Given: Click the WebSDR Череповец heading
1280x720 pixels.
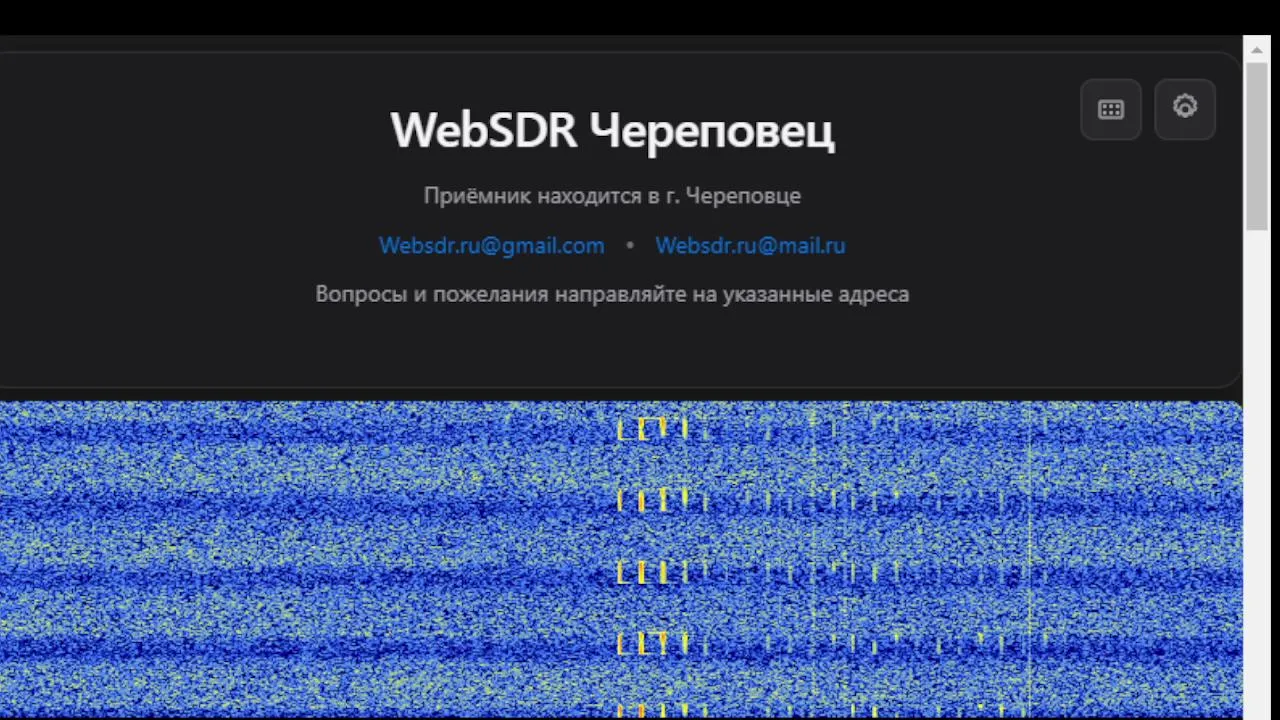Looking at the screenshot, I should point(612,131).
